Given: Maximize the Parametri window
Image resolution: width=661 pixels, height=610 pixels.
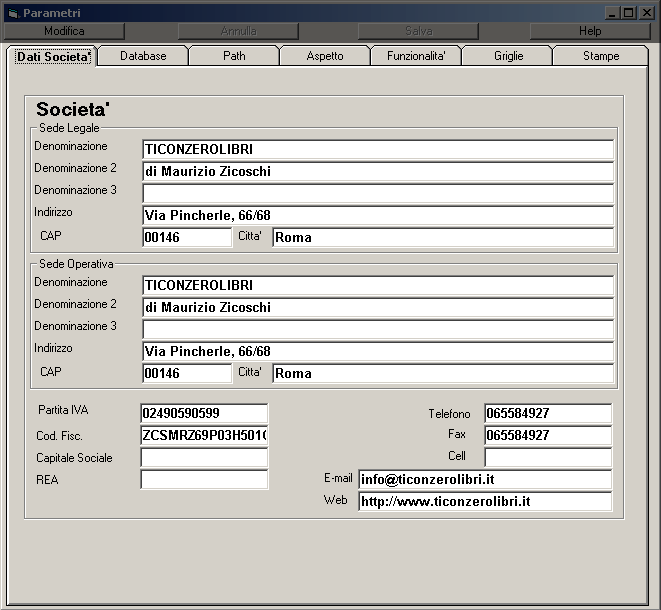Looking at the screenshot, I should (x=628, y=13).
